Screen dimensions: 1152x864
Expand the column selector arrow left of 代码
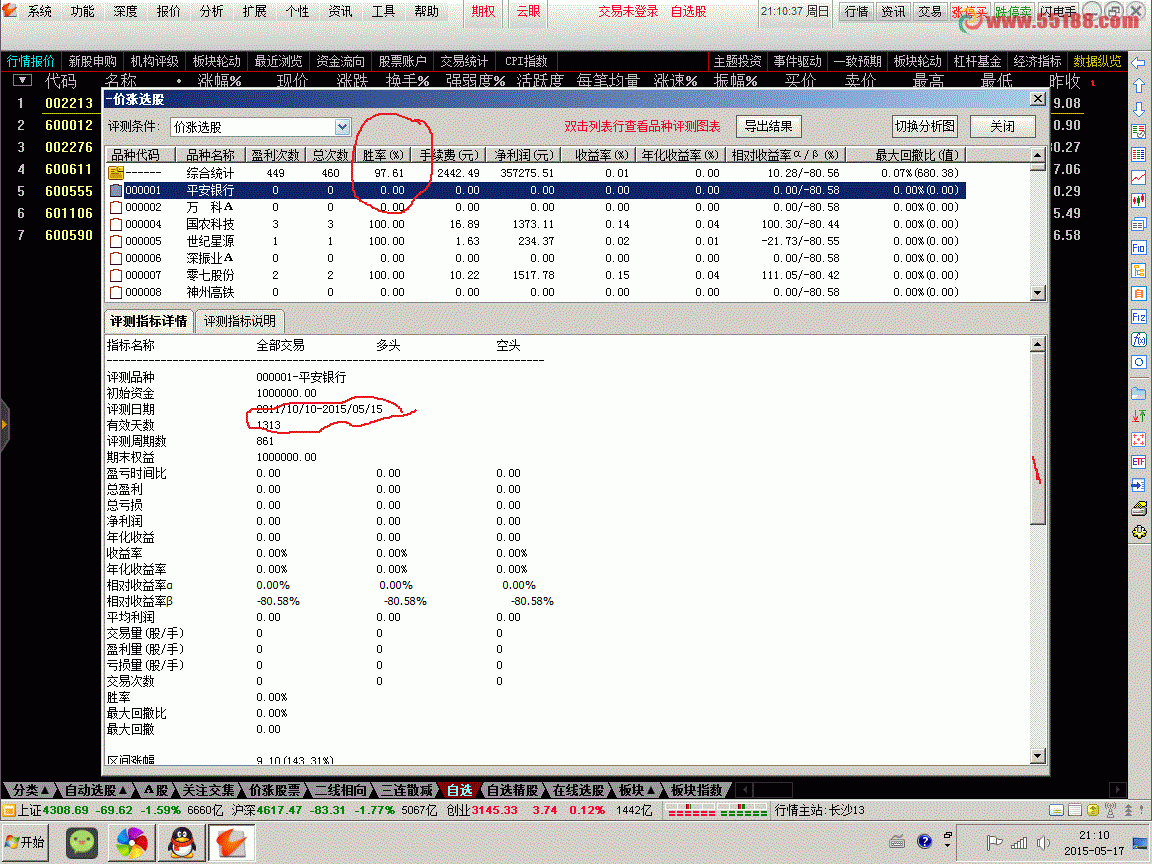click(x=22, y=80)
